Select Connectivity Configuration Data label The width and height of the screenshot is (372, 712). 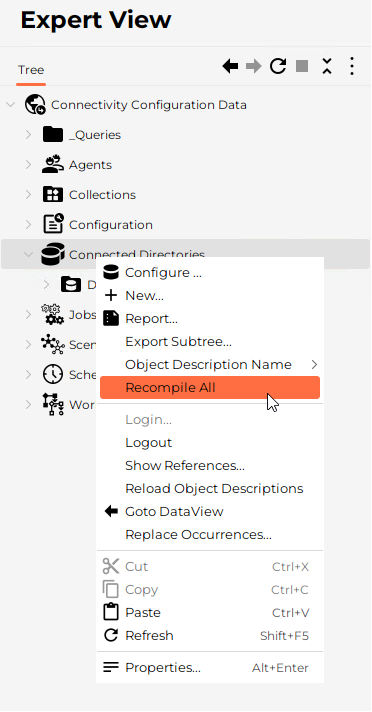coord(149,105)
